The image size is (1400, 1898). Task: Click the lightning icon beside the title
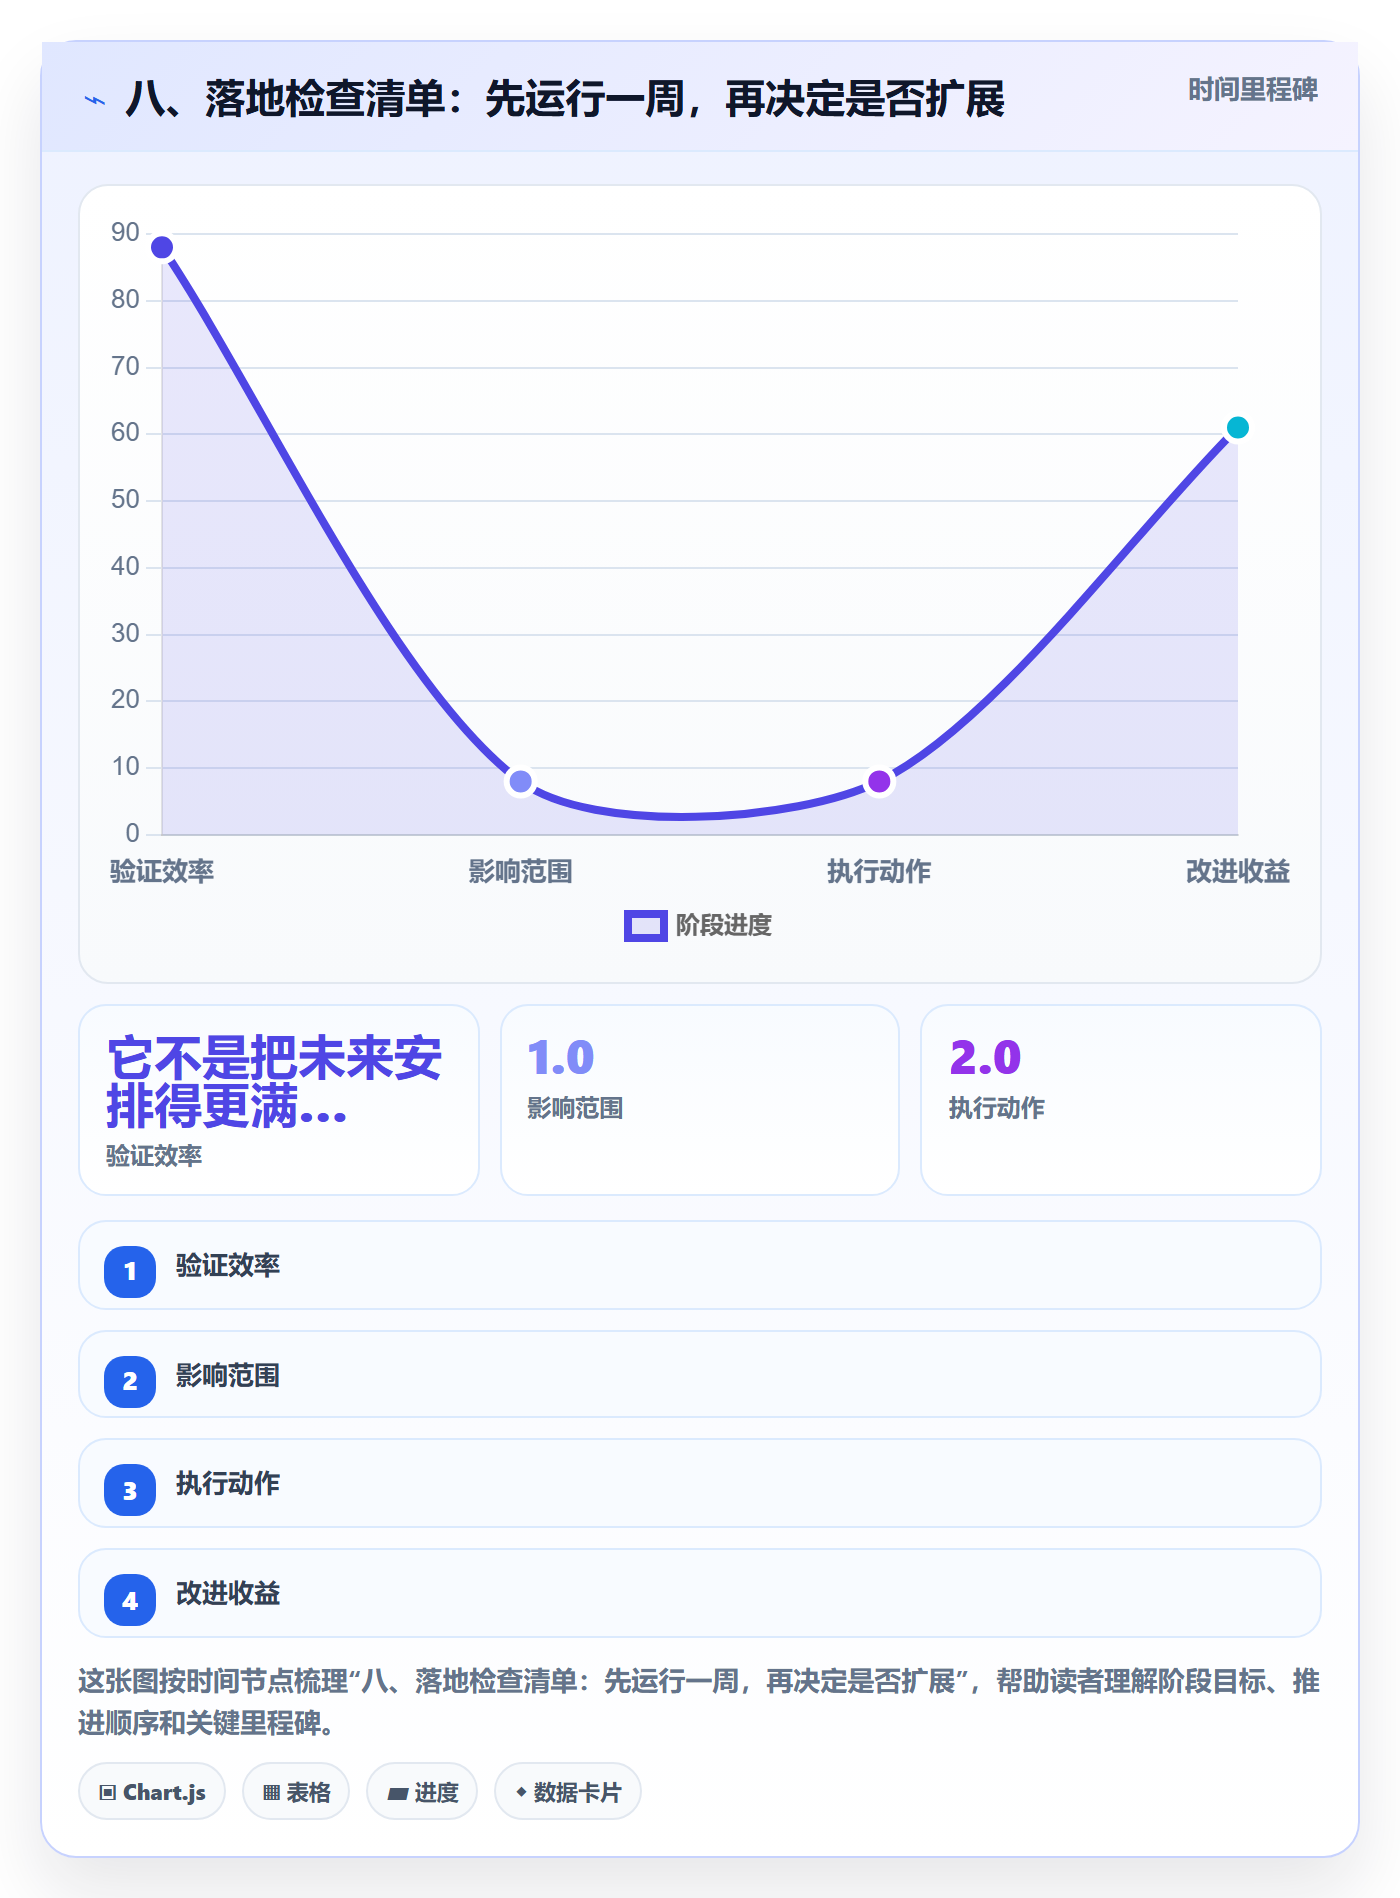tap(95, 100)
